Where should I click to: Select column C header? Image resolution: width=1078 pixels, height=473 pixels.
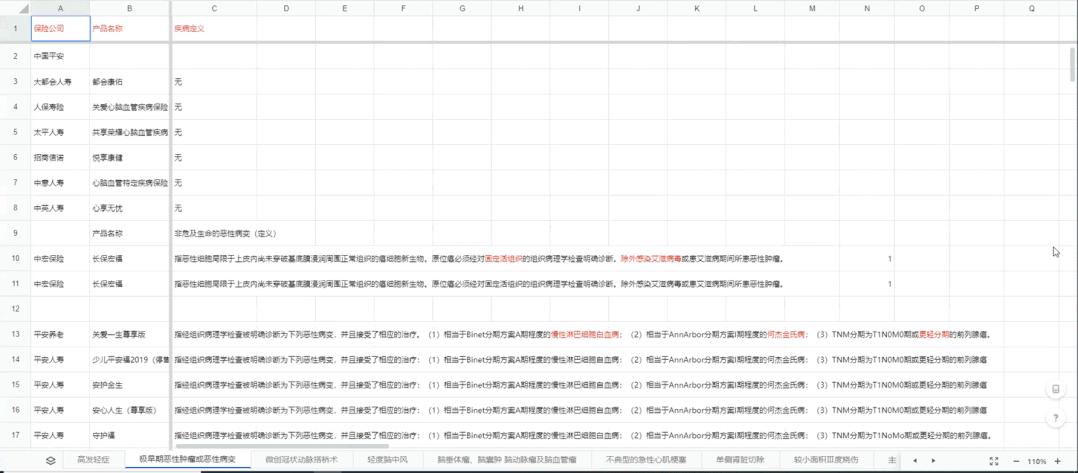pyautogui.click(x=214, y=8)
